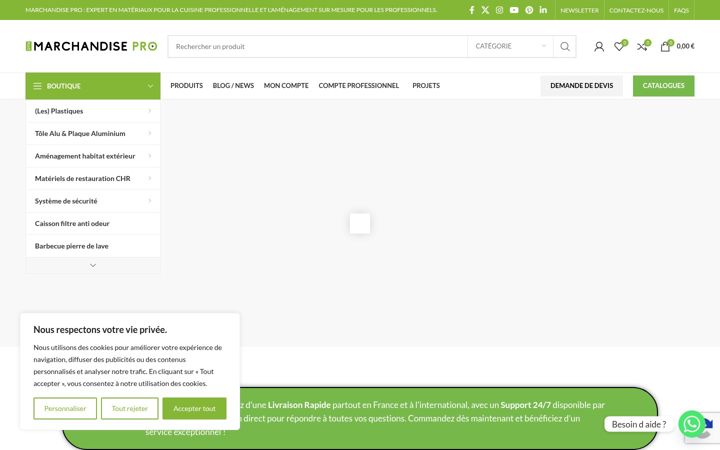Open the Catalogues button

[x=664, y=86]
